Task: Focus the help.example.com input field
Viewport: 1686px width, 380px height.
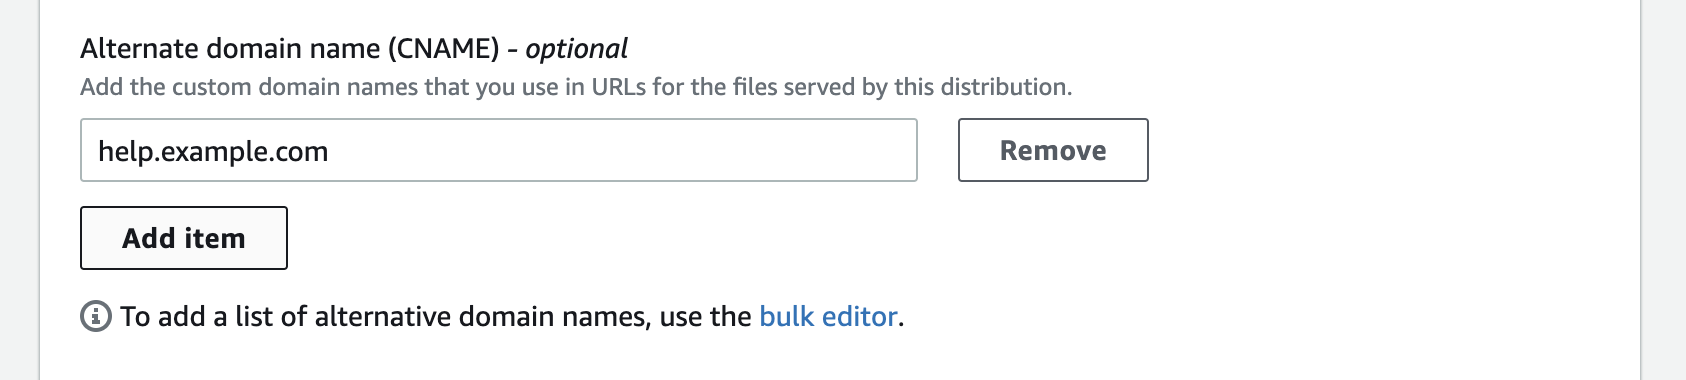Action: tap(498, 150)
